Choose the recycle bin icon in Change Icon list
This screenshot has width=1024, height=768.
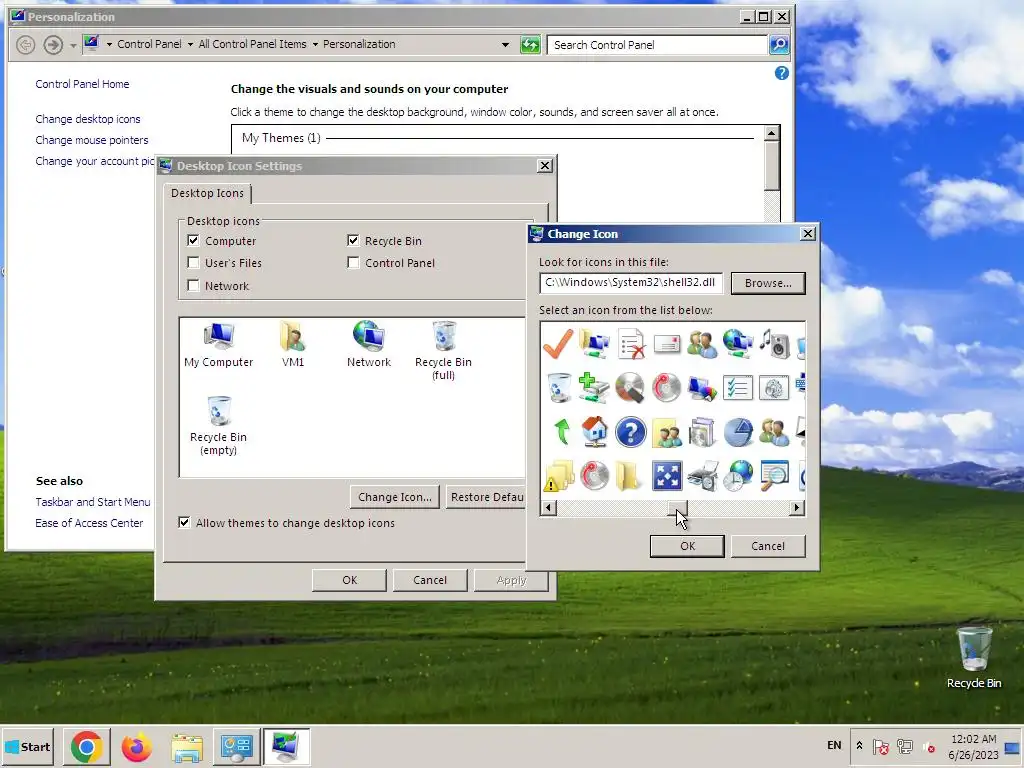[558, 387]
